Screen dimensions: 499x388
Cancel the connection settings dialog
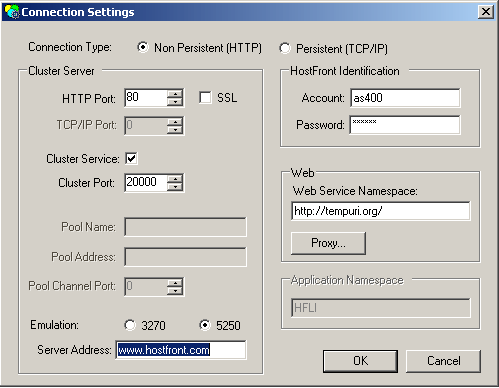(443, 361)
